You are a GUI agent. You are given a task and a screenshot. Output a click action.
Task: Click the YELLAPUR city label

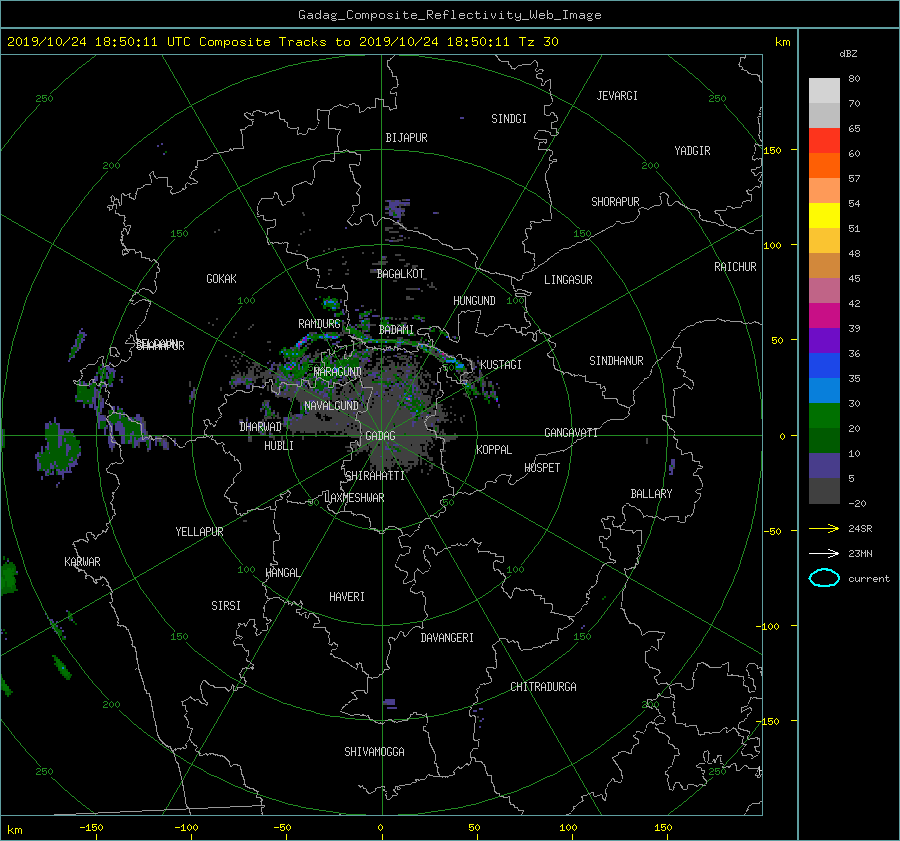pos(199,532)
